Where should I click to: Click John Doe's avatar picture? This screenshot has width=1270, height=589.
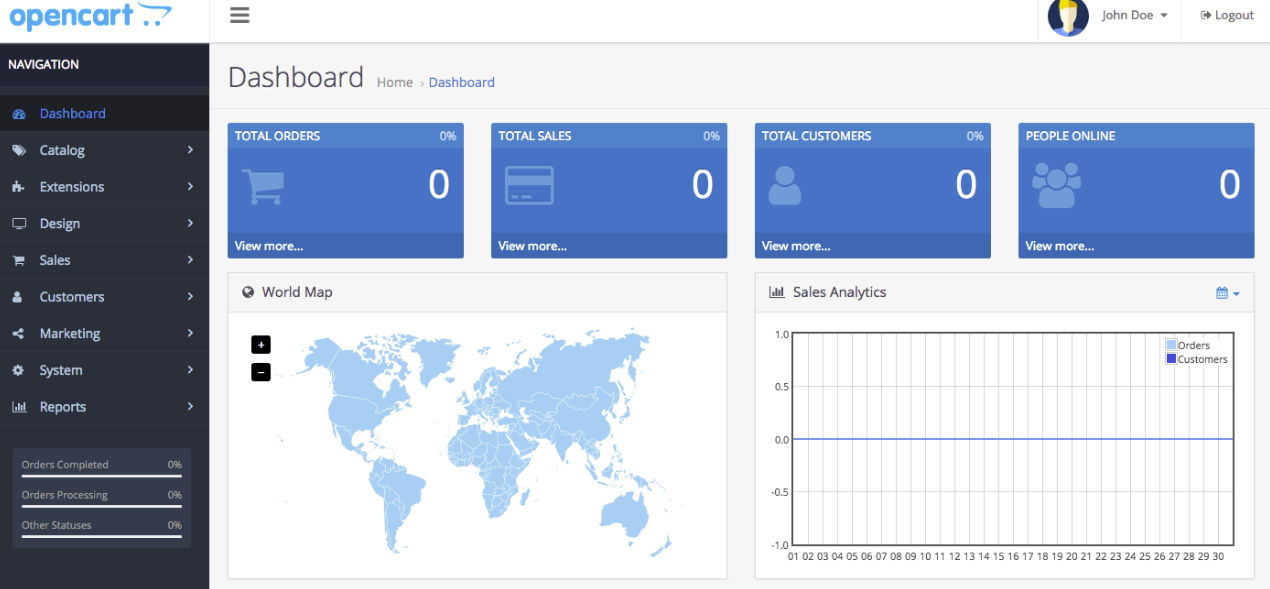pos(1068,17)
